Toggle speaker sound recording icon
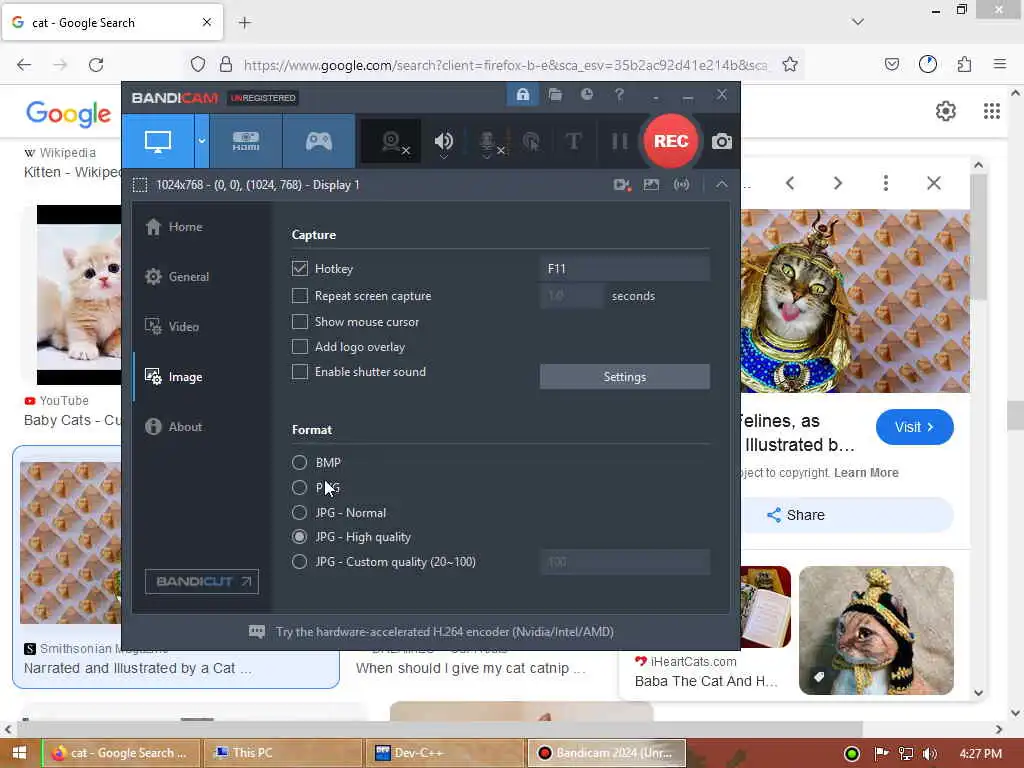This screenshot has width=1024, height=768. [x=443, y=141]
